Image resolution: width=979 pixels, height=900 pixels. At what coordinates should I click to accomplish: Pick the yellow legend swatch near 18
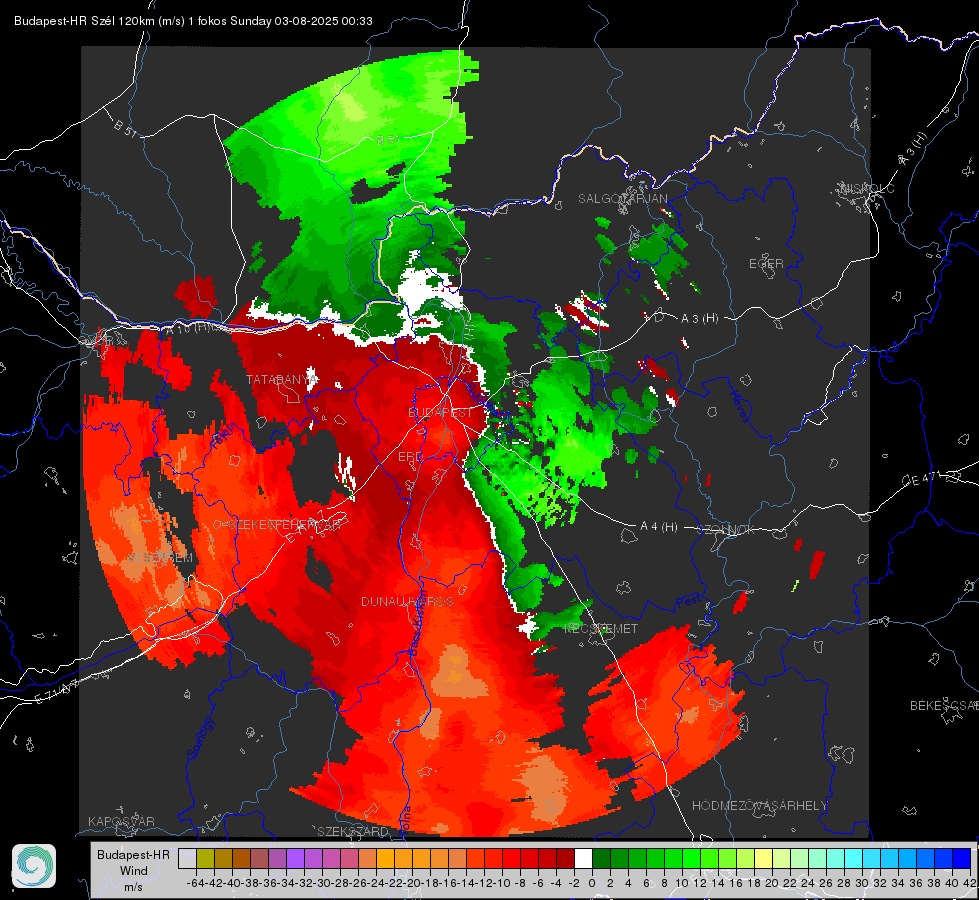point(763,859)
